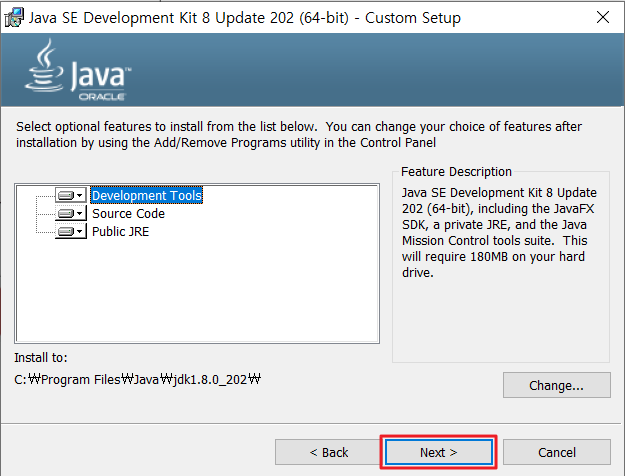Select the Source Code tree item
This screenshot has height=476, width=625.
pyautogui.click(x=128, y=213)
